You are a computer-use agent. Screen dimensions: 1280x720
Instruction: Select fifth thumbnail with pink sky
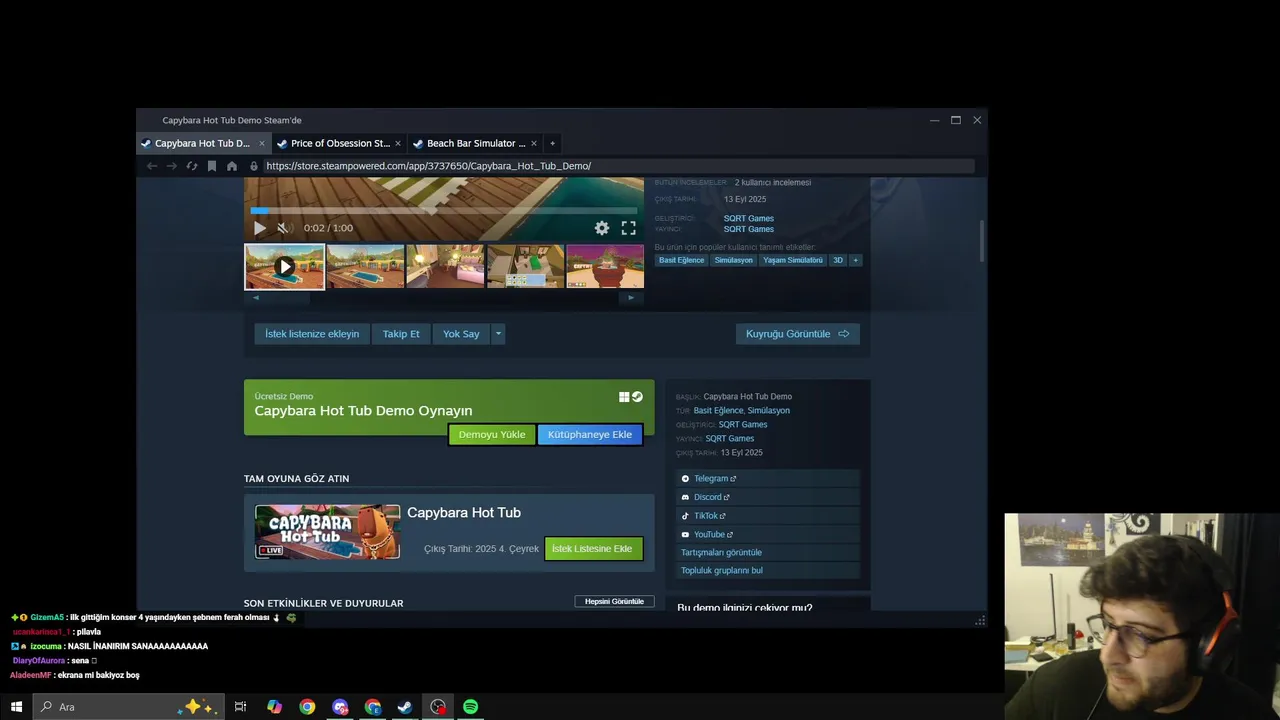[605, 267]
